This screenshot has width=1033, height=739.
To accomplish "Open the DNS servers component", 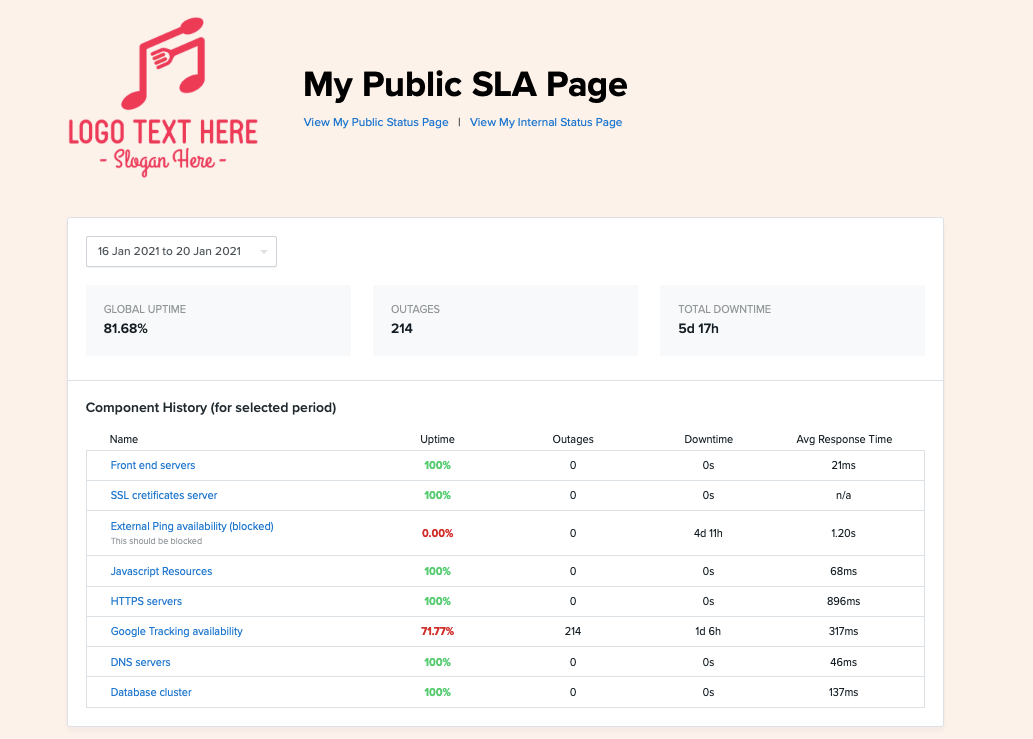I will click(x=140, y=662).
